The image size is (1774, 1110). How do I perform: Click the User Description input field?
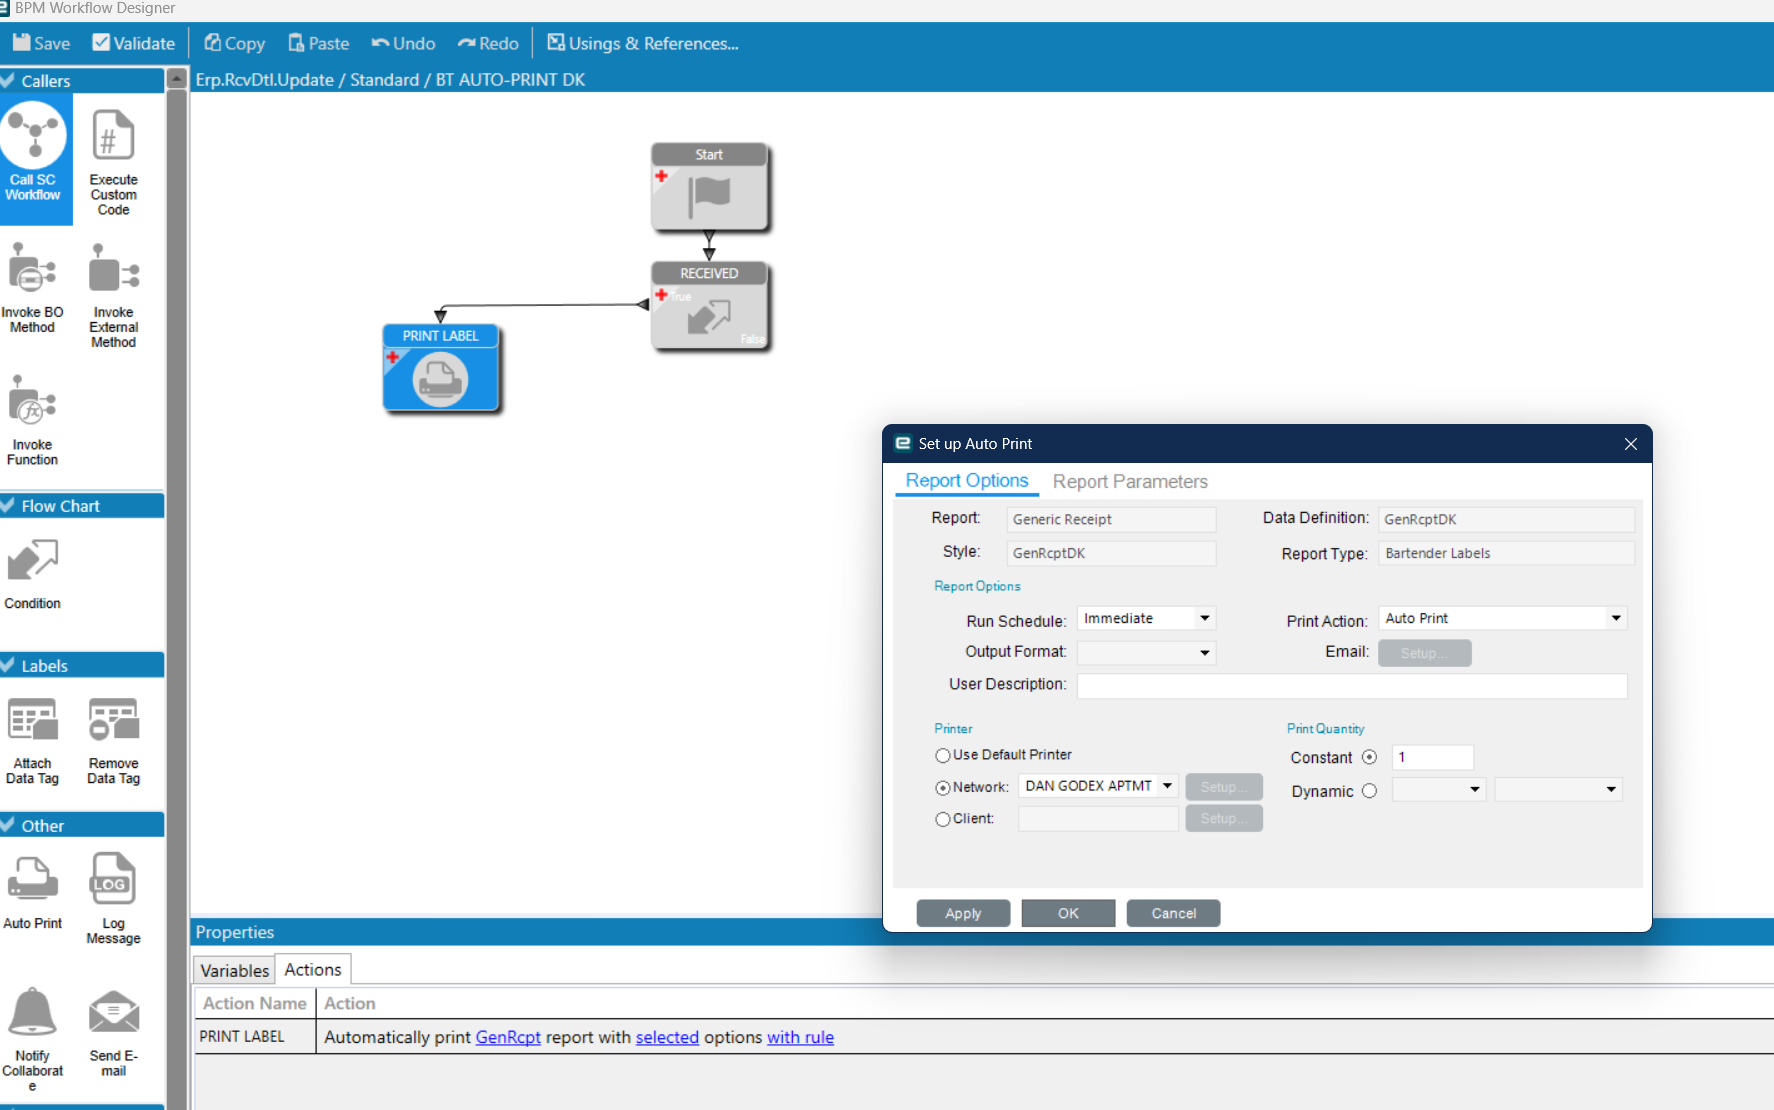pyautogui.click(x=1352, y=685)
